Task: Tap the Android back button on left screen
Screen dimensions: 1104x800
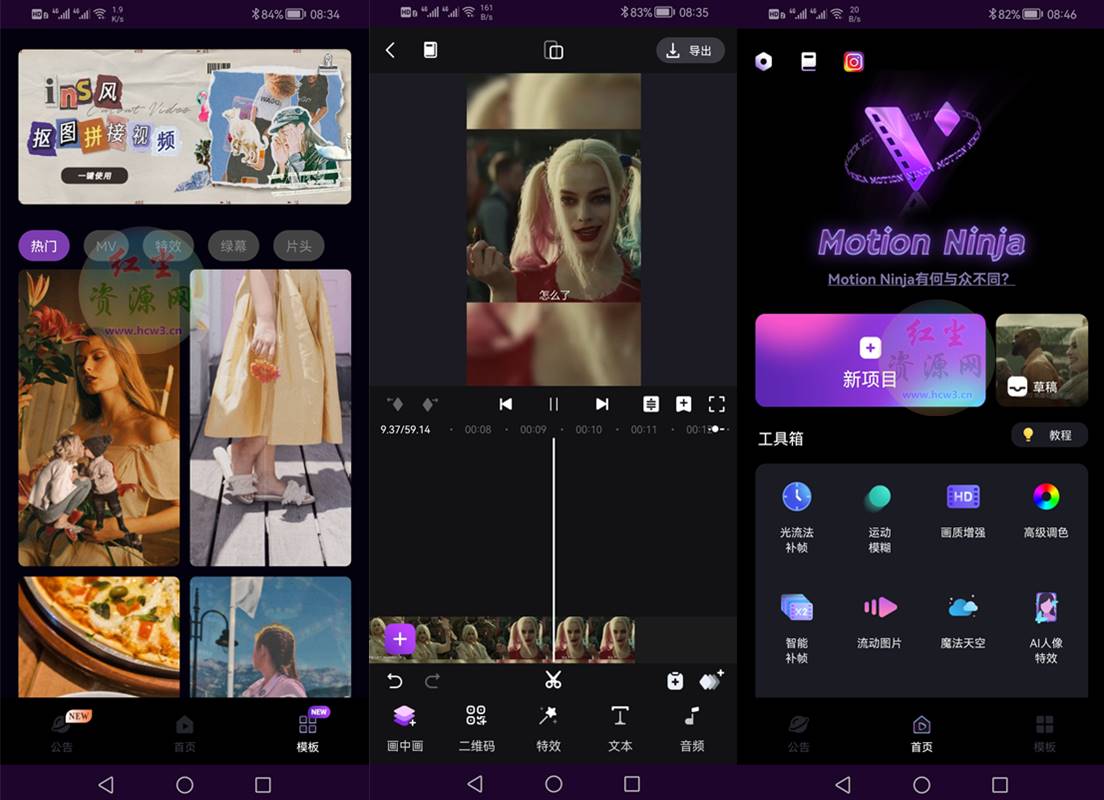Action: (106, 785)
